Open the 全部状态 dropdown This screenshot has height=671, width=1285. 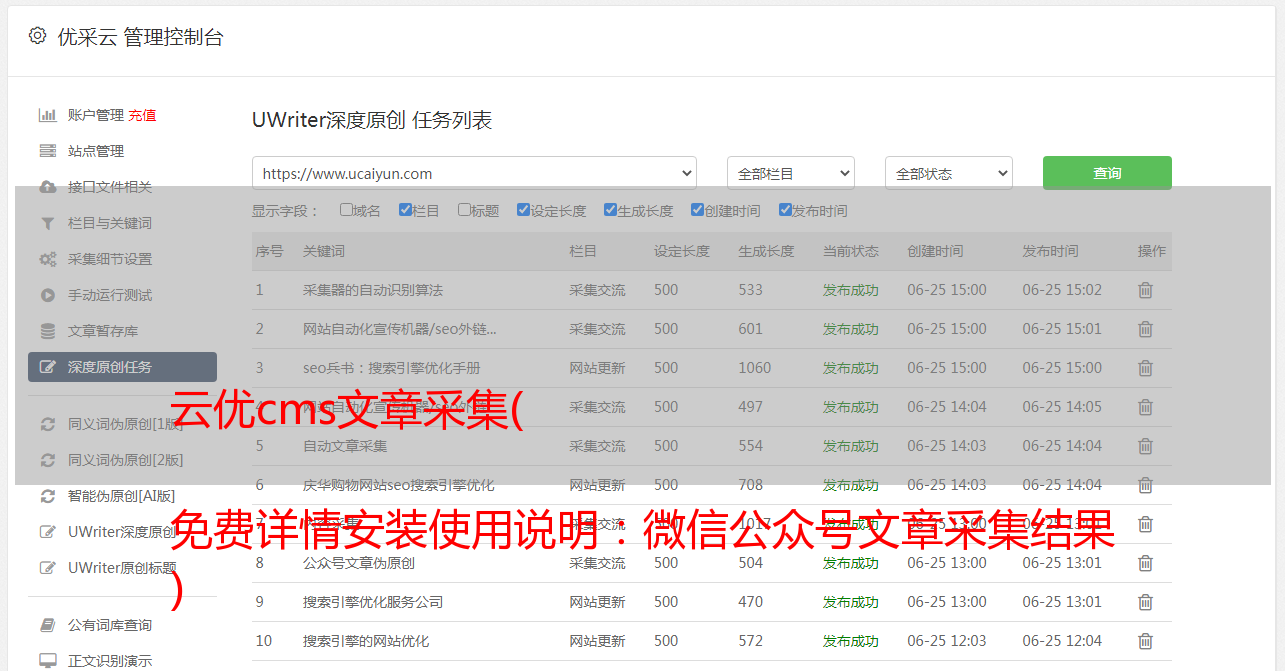pyautogui.click(x=948, y=173)
